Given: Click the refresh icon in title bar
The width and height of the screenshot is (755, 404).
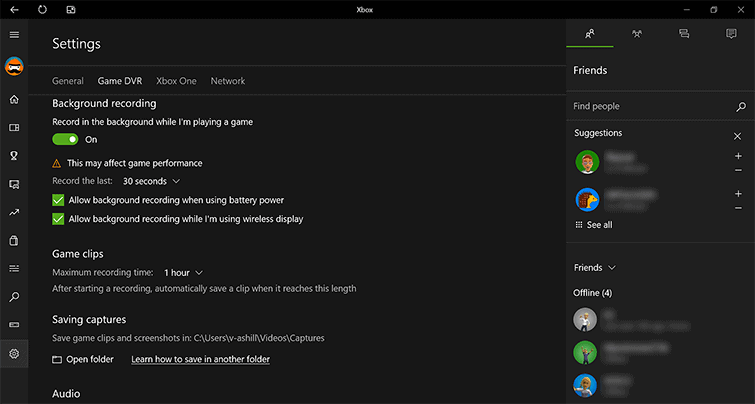Looking at the screenshot, I should pyautogui.click(x=42, y=9).
